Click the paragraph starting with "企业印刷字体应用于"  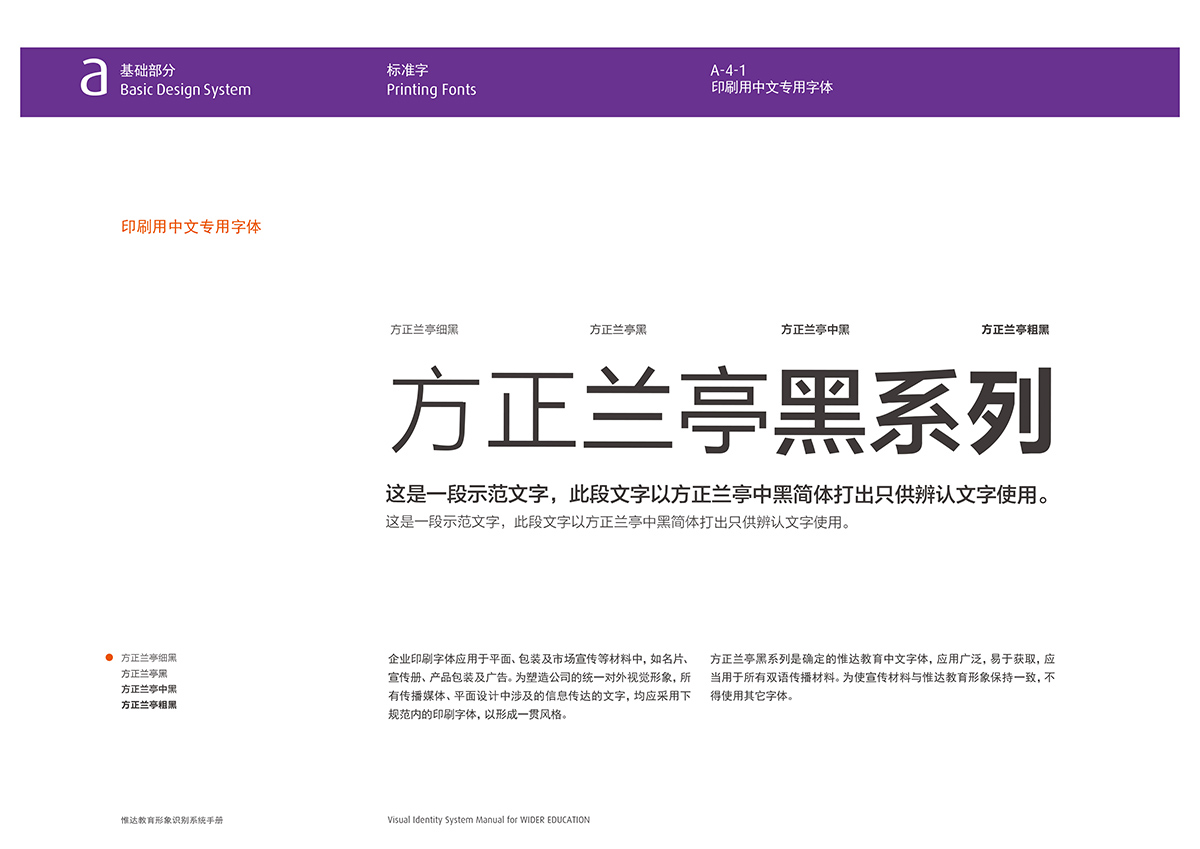(539, 686)
